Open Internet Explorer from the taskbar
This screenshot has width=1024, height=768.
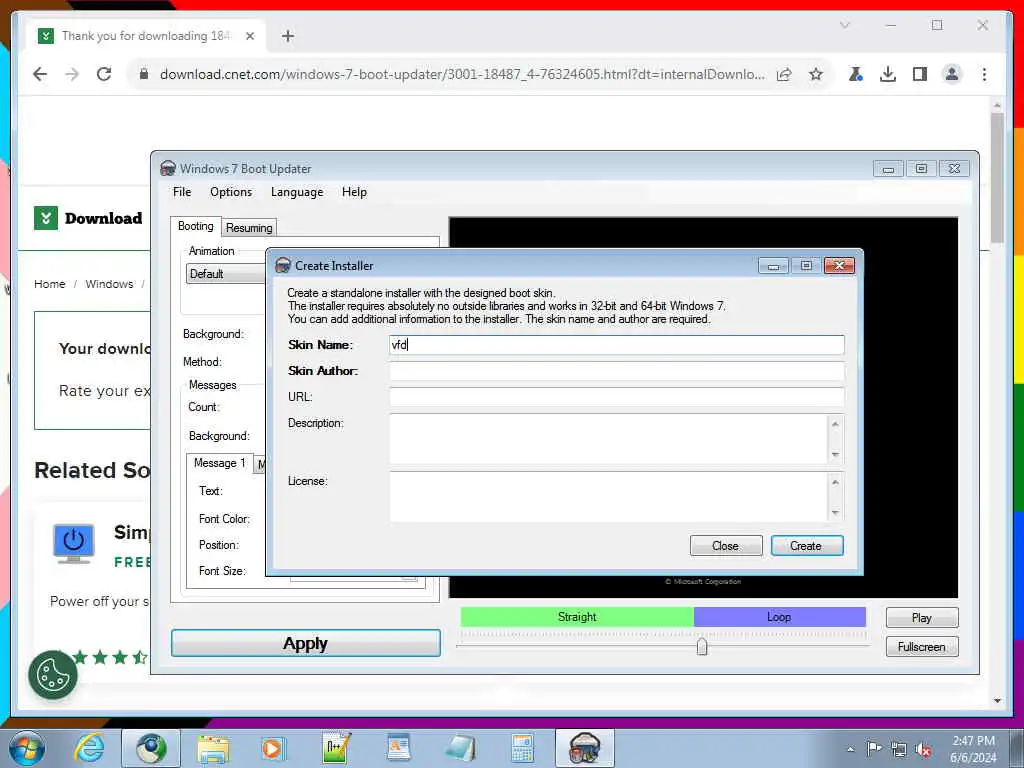[89, 748]
